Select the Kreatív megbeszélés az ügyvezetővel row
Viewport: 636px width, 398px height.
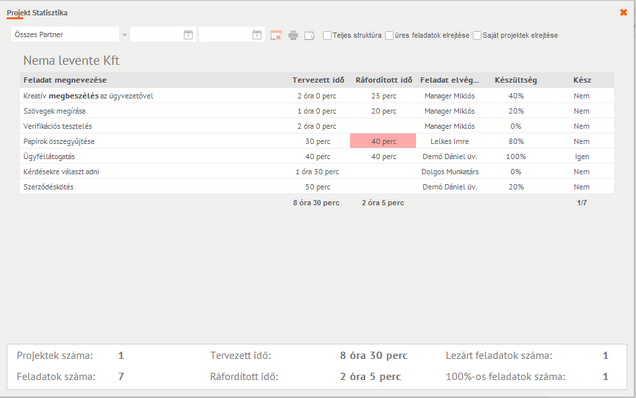coord(317,96)
